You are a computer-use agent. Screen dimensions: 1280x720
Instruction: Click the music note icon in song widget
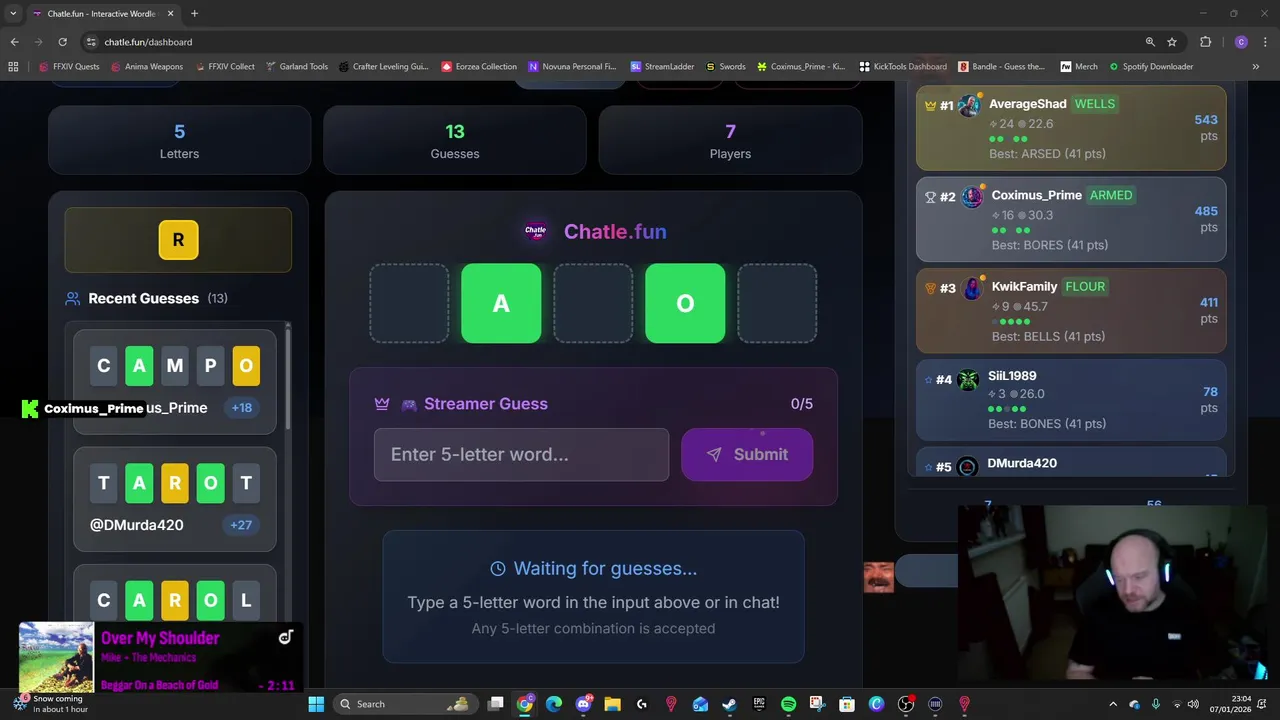pos(285,637)
